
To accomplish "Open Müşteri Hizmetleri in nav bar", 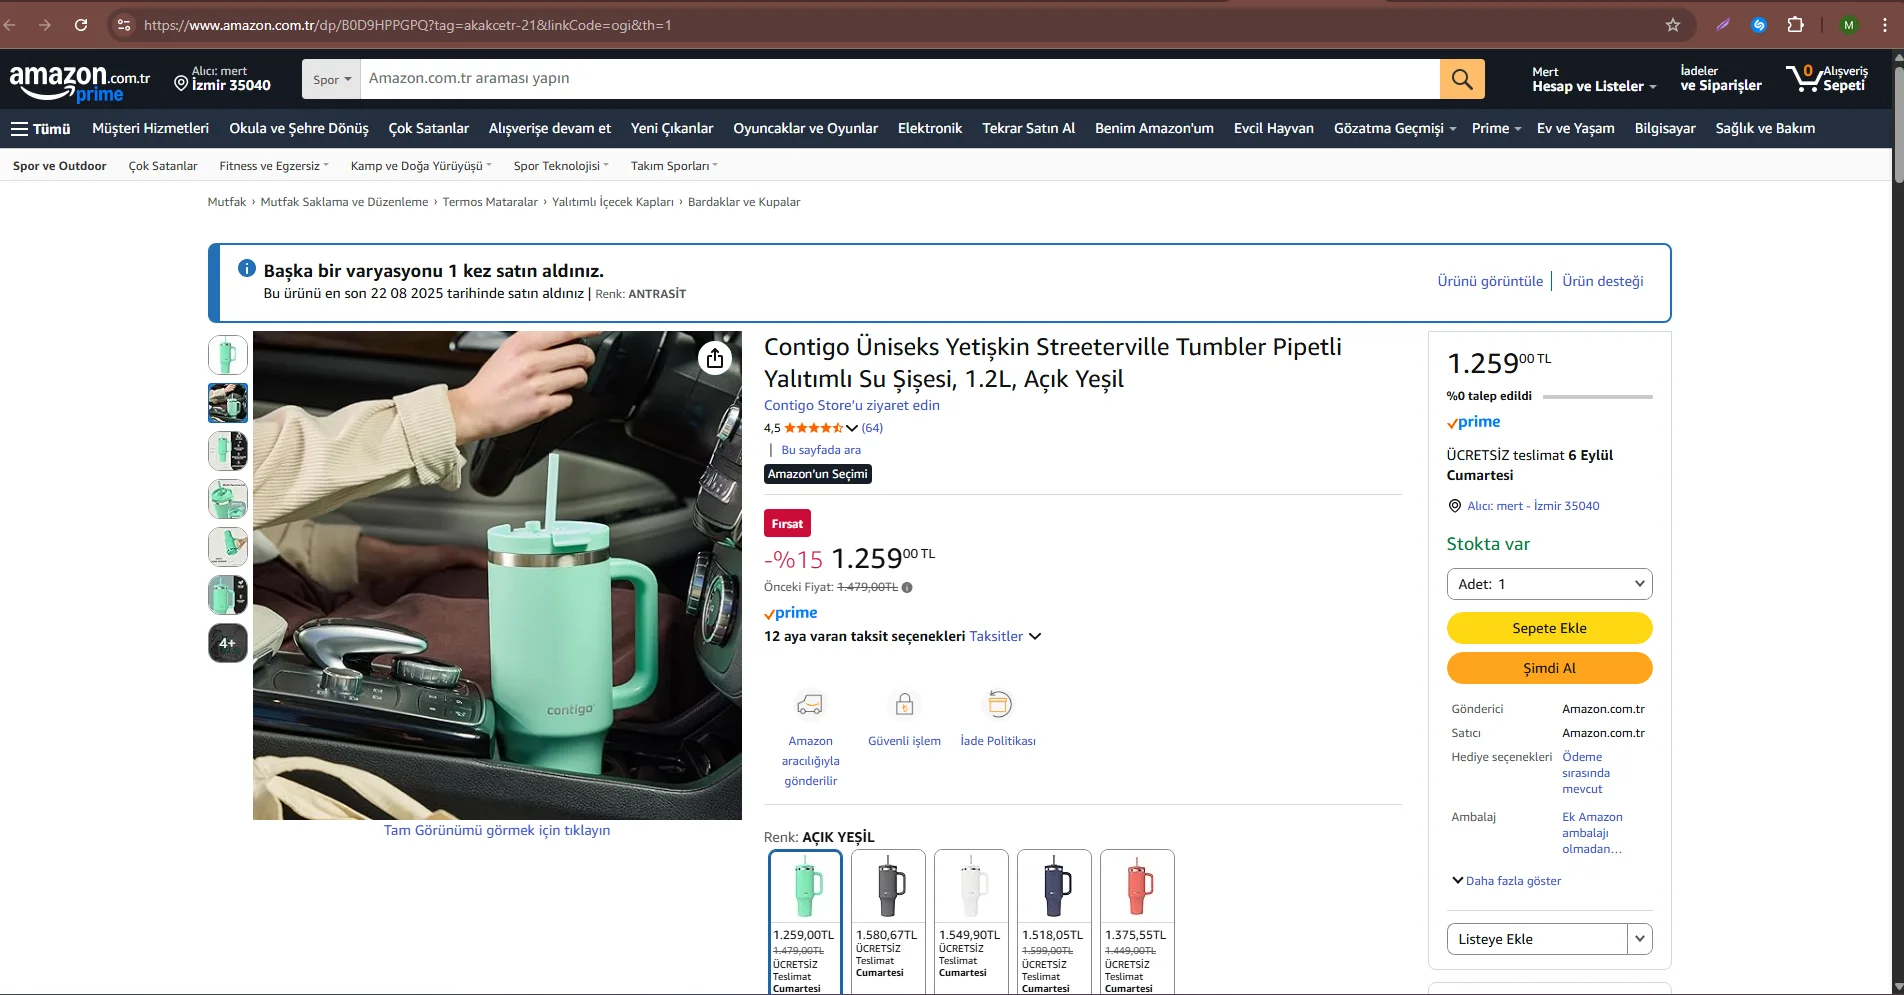I will (150, 129).
